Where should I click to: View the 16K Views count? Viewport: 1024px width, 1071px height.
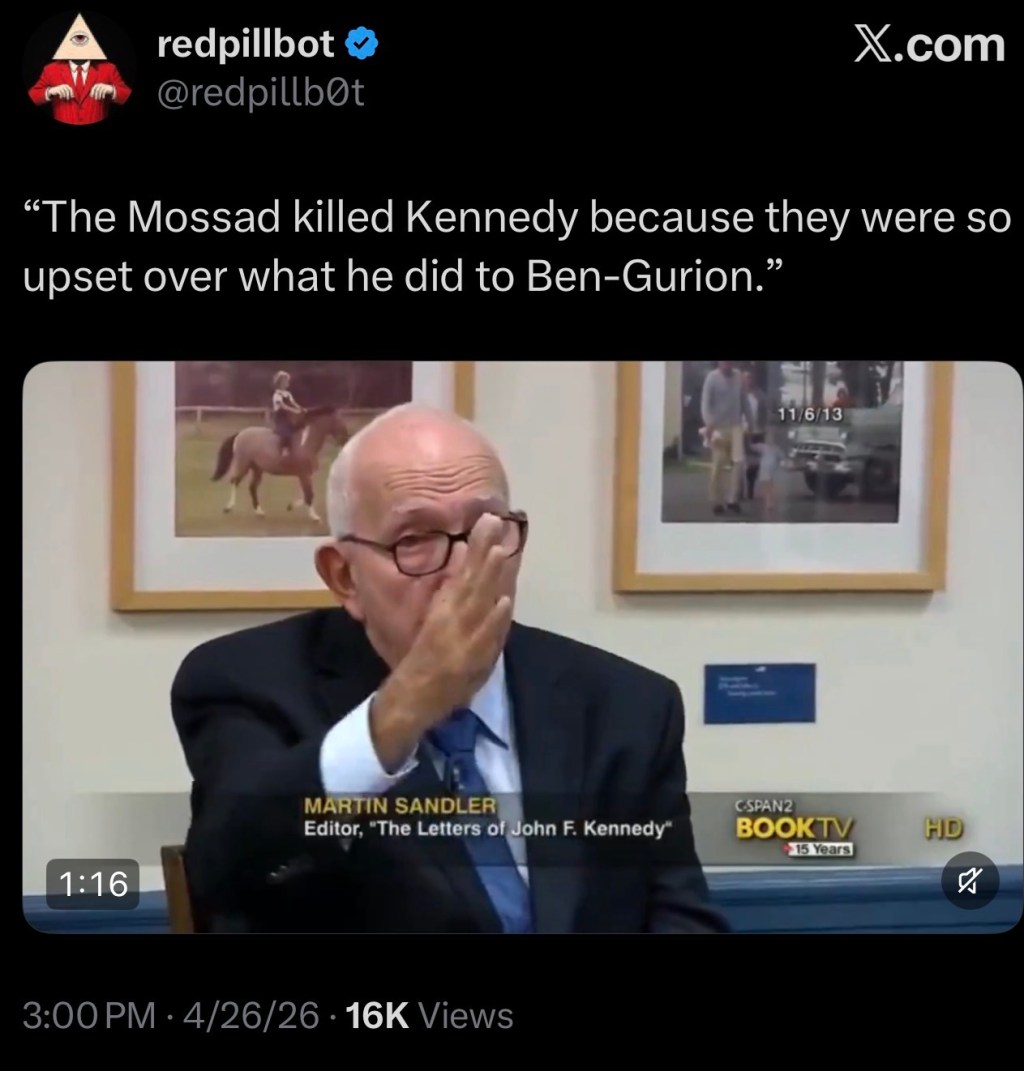point(430,1015)
